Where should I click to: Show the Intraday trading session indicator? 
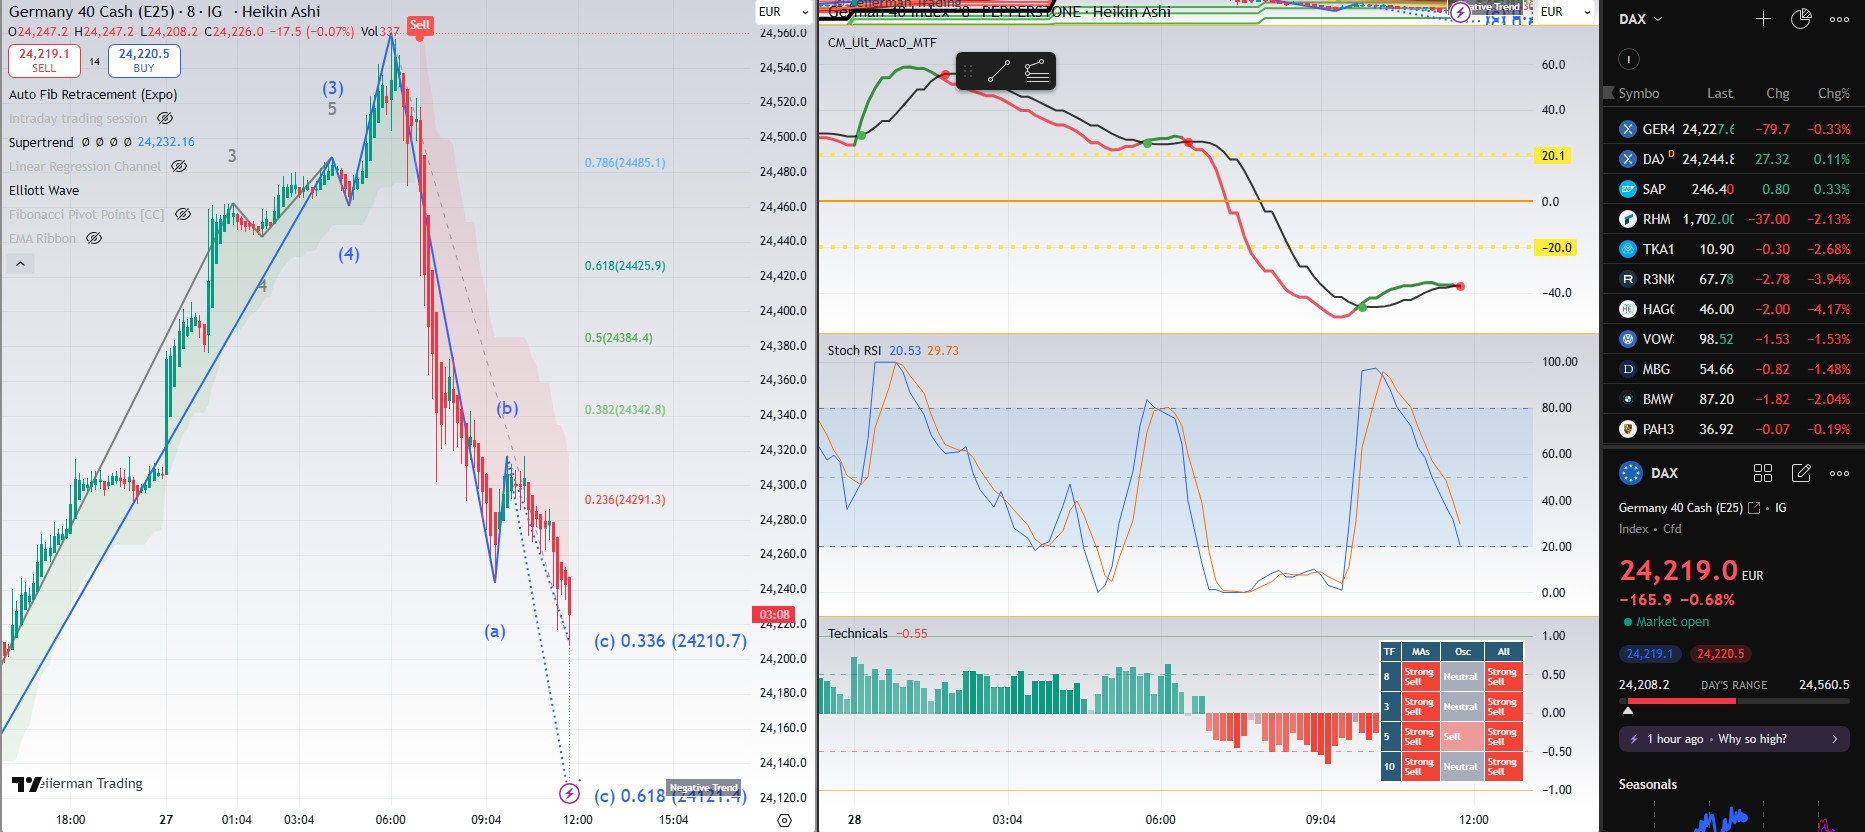[x=165, y=118]
